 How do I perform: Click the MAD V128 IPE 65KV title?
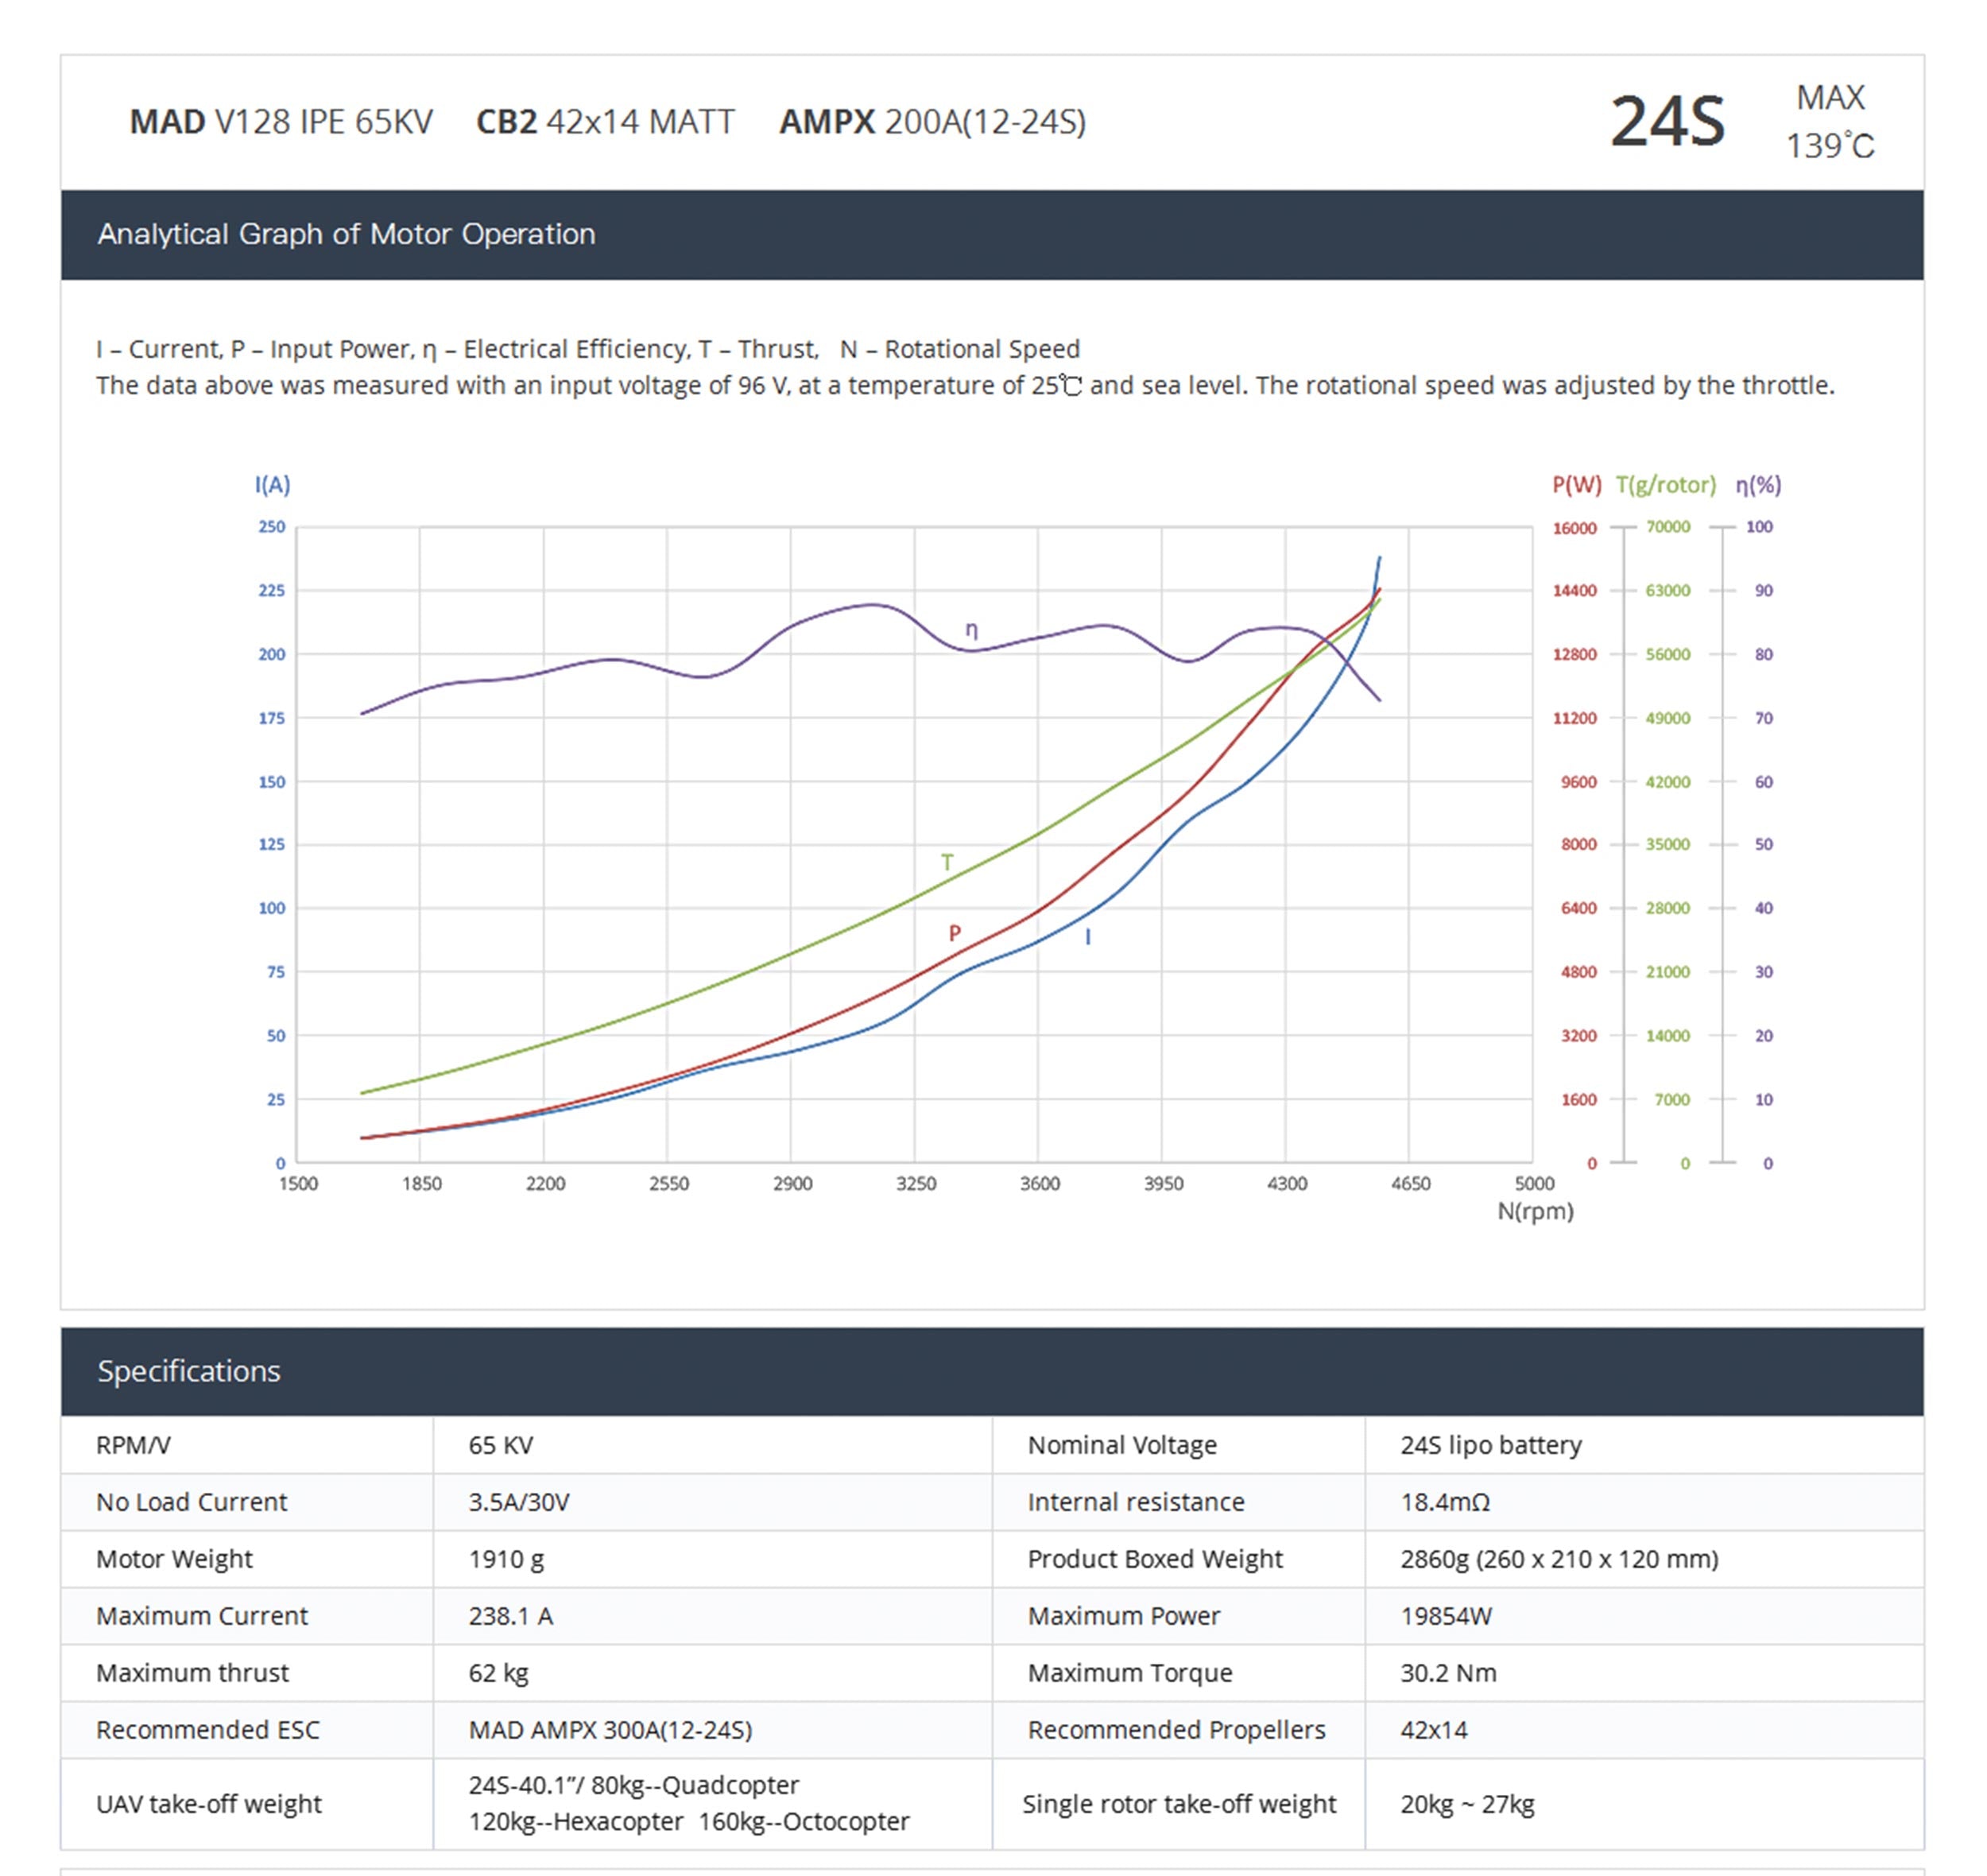coord(281,122)
